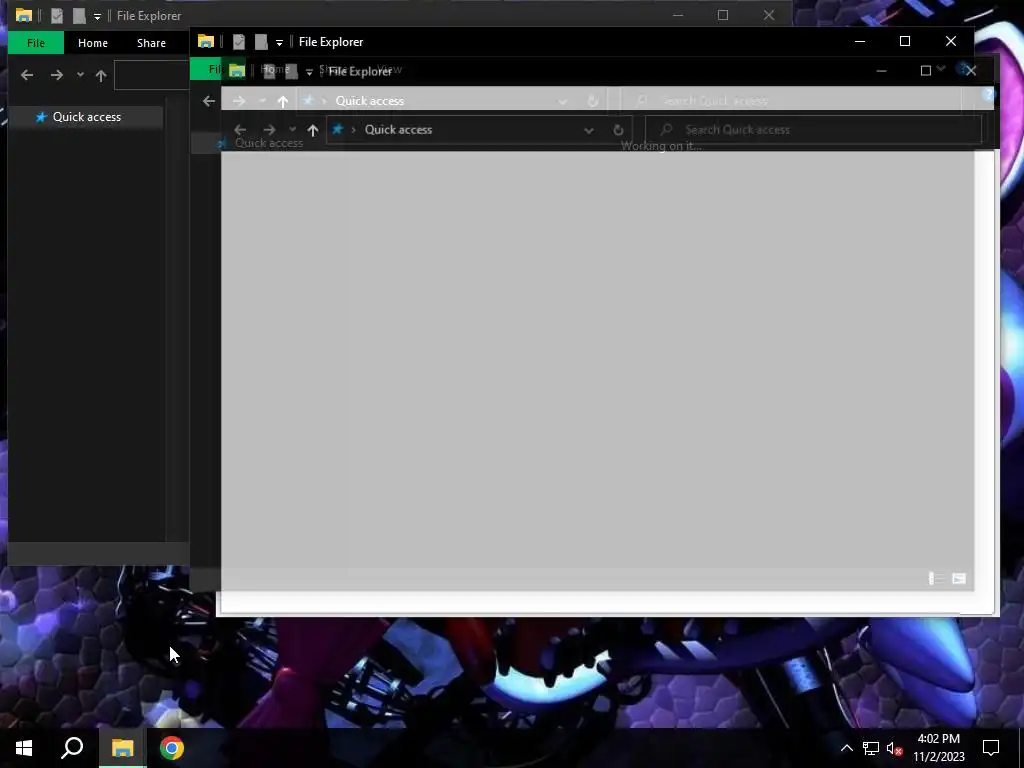Click New folder icon in leftmost window title bar
The image size is (1024, 768).
79,16
